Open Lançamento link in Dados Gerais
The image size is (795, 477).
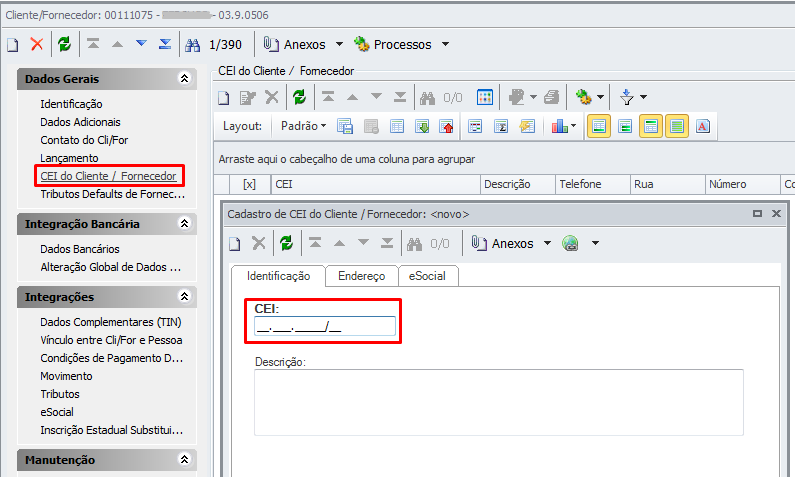[69, 158]
